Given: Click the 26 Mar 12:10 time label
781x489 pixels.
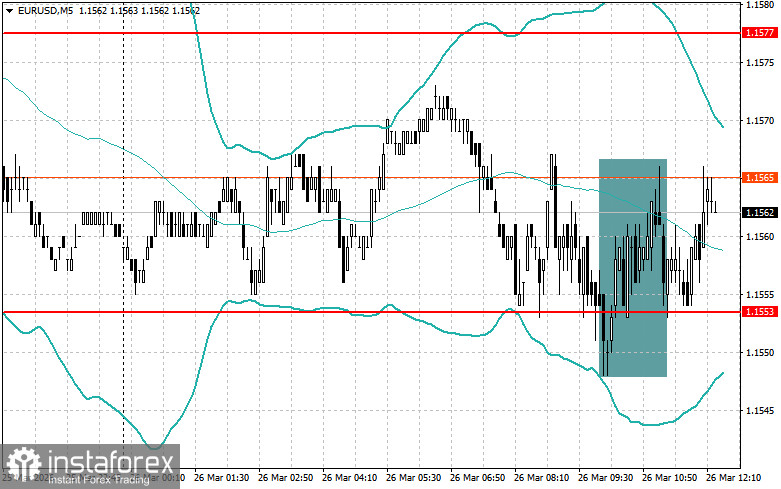Looking at the screenshot, I should pos(734,478).
